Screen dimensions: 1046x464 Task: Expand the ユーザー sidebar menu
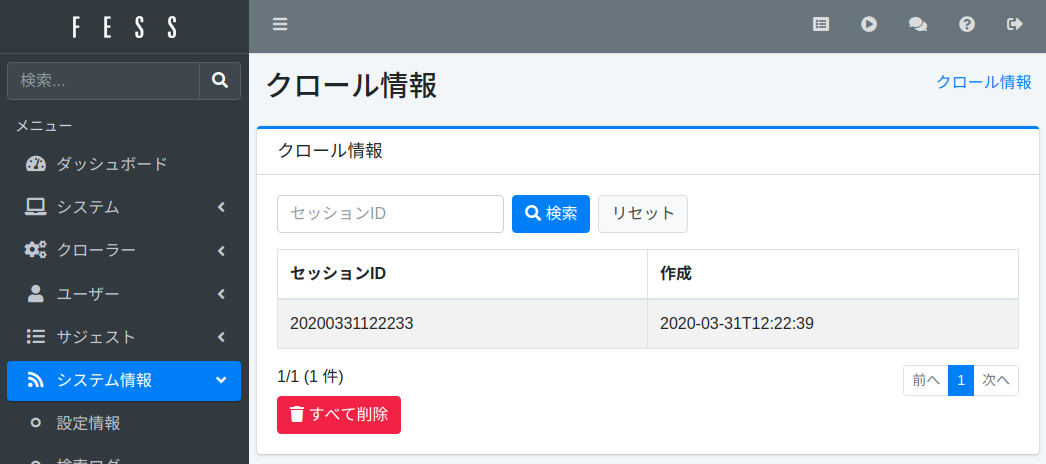(123, 294)
